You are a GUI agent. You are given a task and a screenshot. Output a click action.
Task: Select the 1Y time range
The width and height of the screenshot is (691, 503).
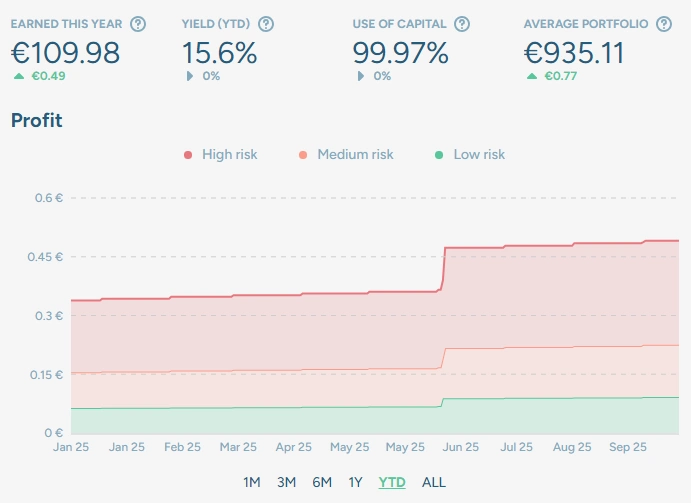point(355,482)
